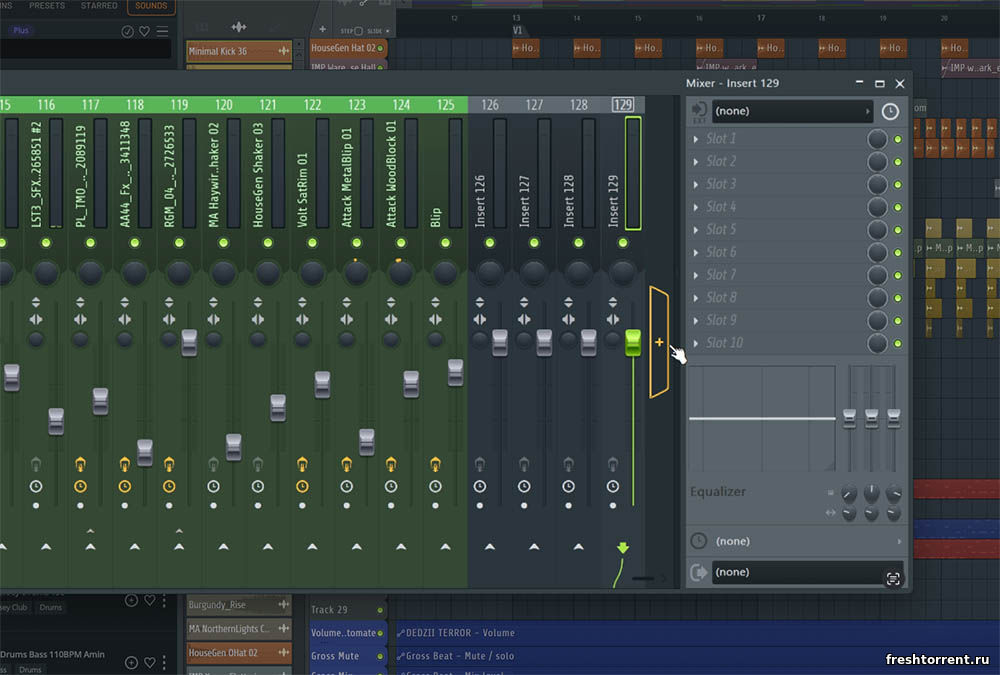
Task: Click green routing arrow under Insert 129
Action: click(623, 547)
